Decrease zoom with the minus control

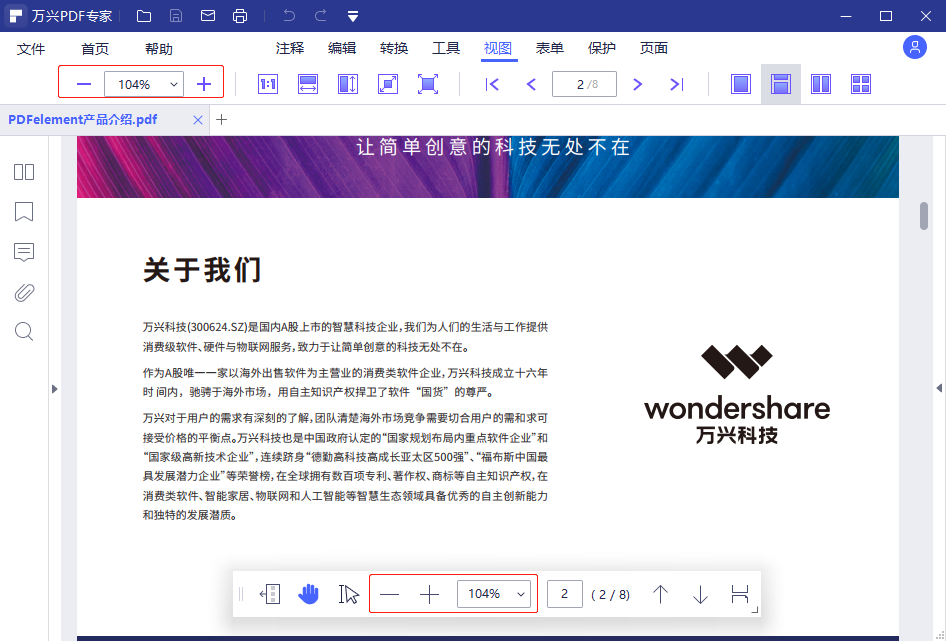point(84,84)
